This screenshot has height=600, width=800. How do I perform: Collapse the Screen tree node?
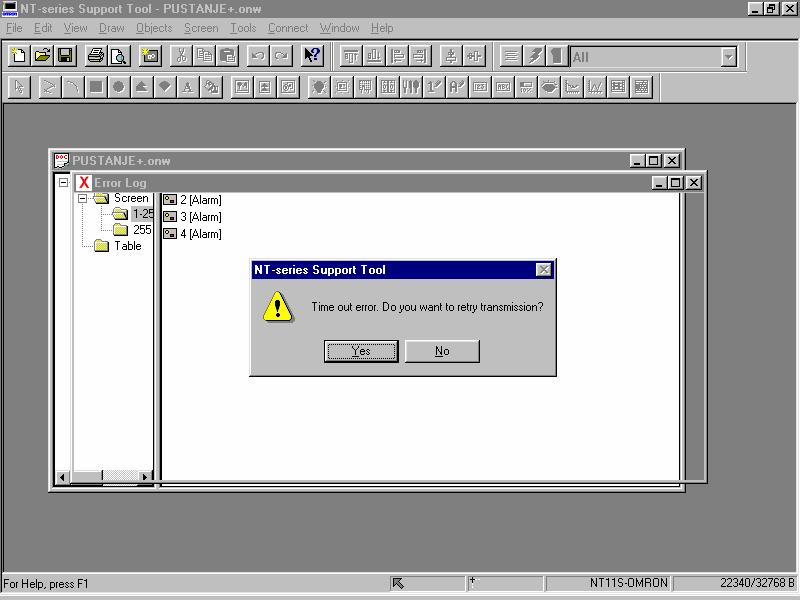(x=82, y=198)
